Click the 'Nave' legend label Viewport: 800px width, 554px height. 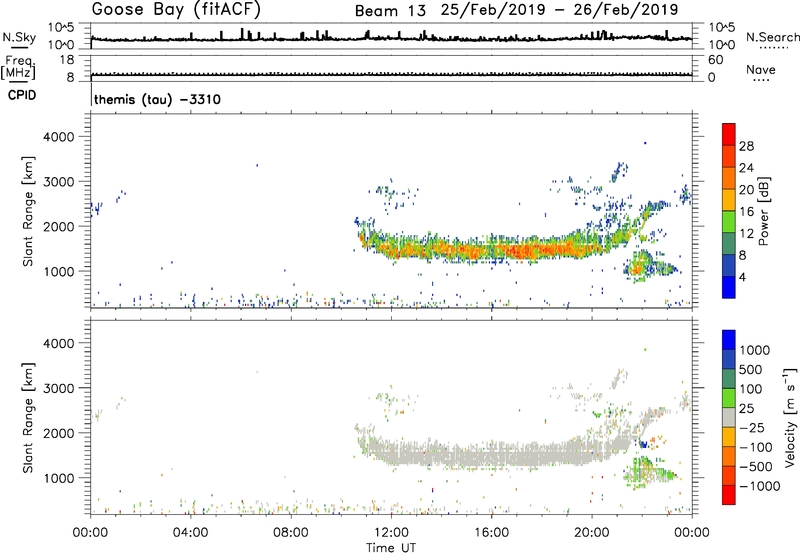coord(761,70)
